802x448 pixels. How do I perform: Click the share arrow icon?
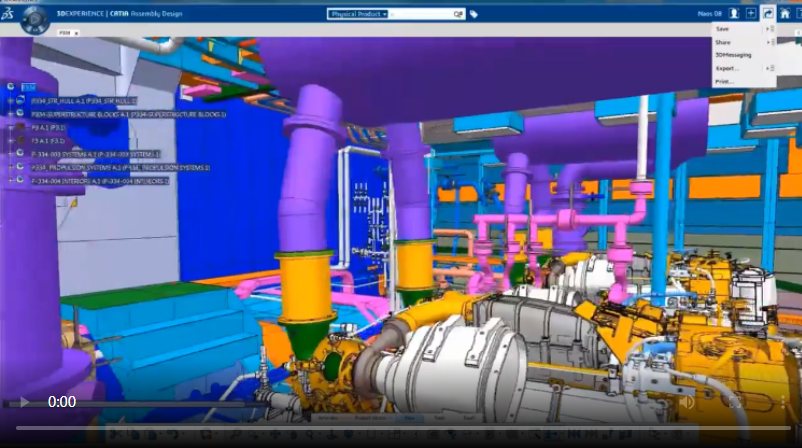pos(767,14)
